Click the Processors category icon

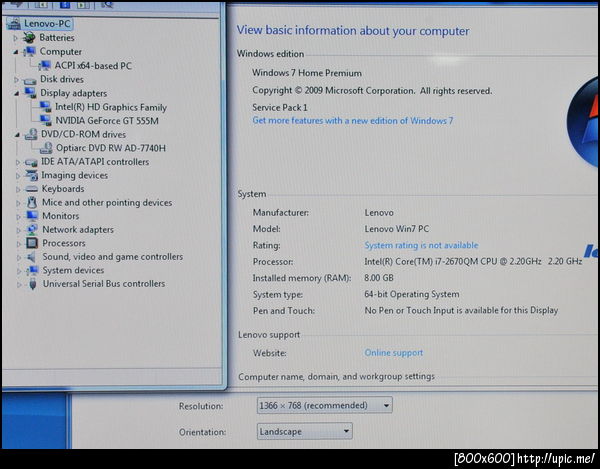32,243
